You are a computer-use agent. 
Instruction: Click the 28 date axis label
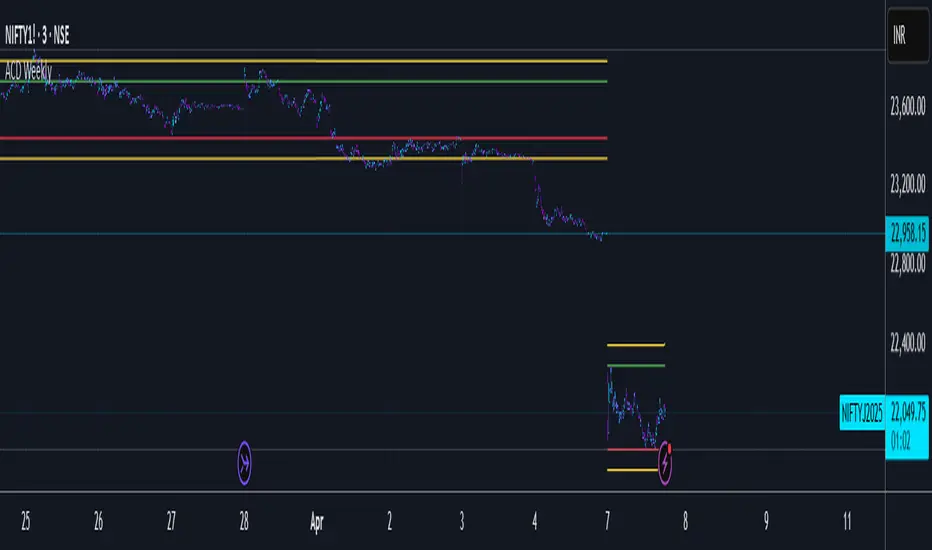pyautogui.click(x=244, y=521)
